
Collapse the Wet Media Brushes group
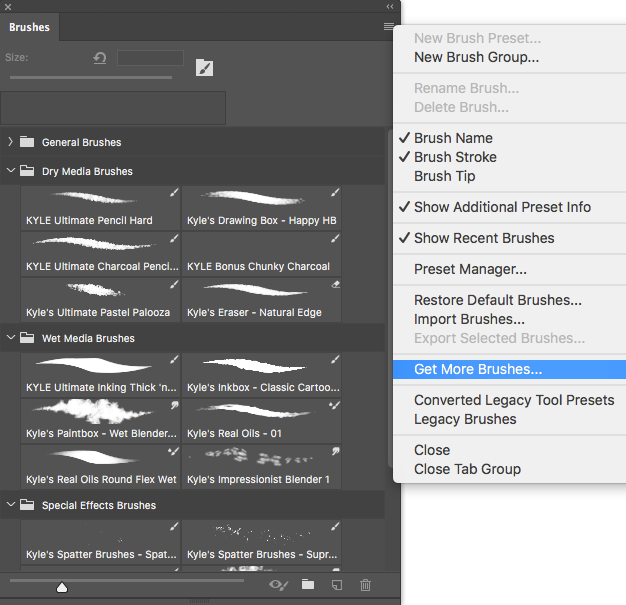[x=11, y=337]
